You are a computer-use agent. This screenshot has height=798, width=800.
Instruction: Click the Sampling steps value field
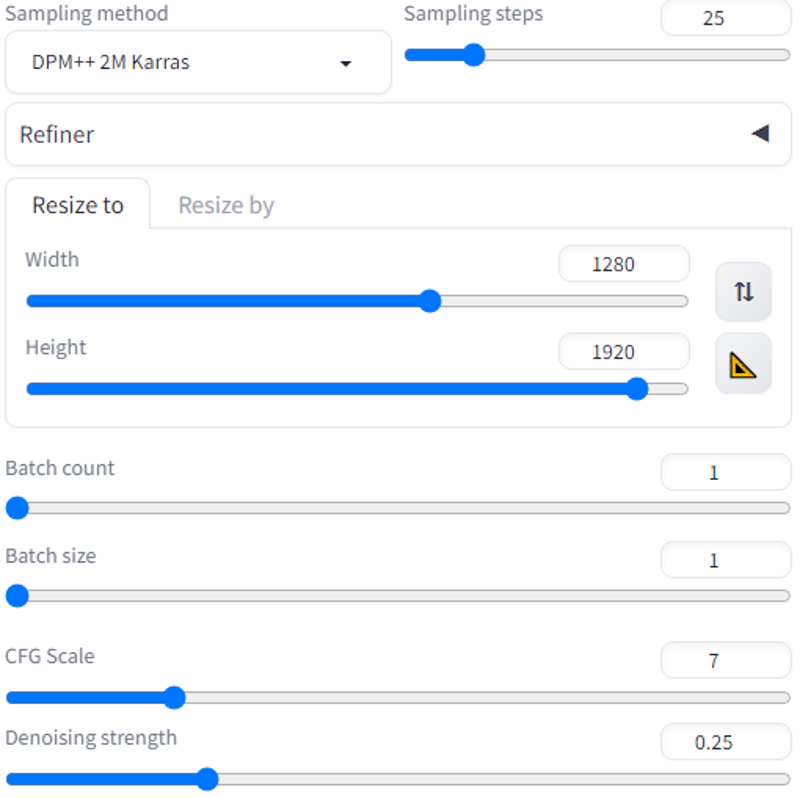click(x=726, y=17)
